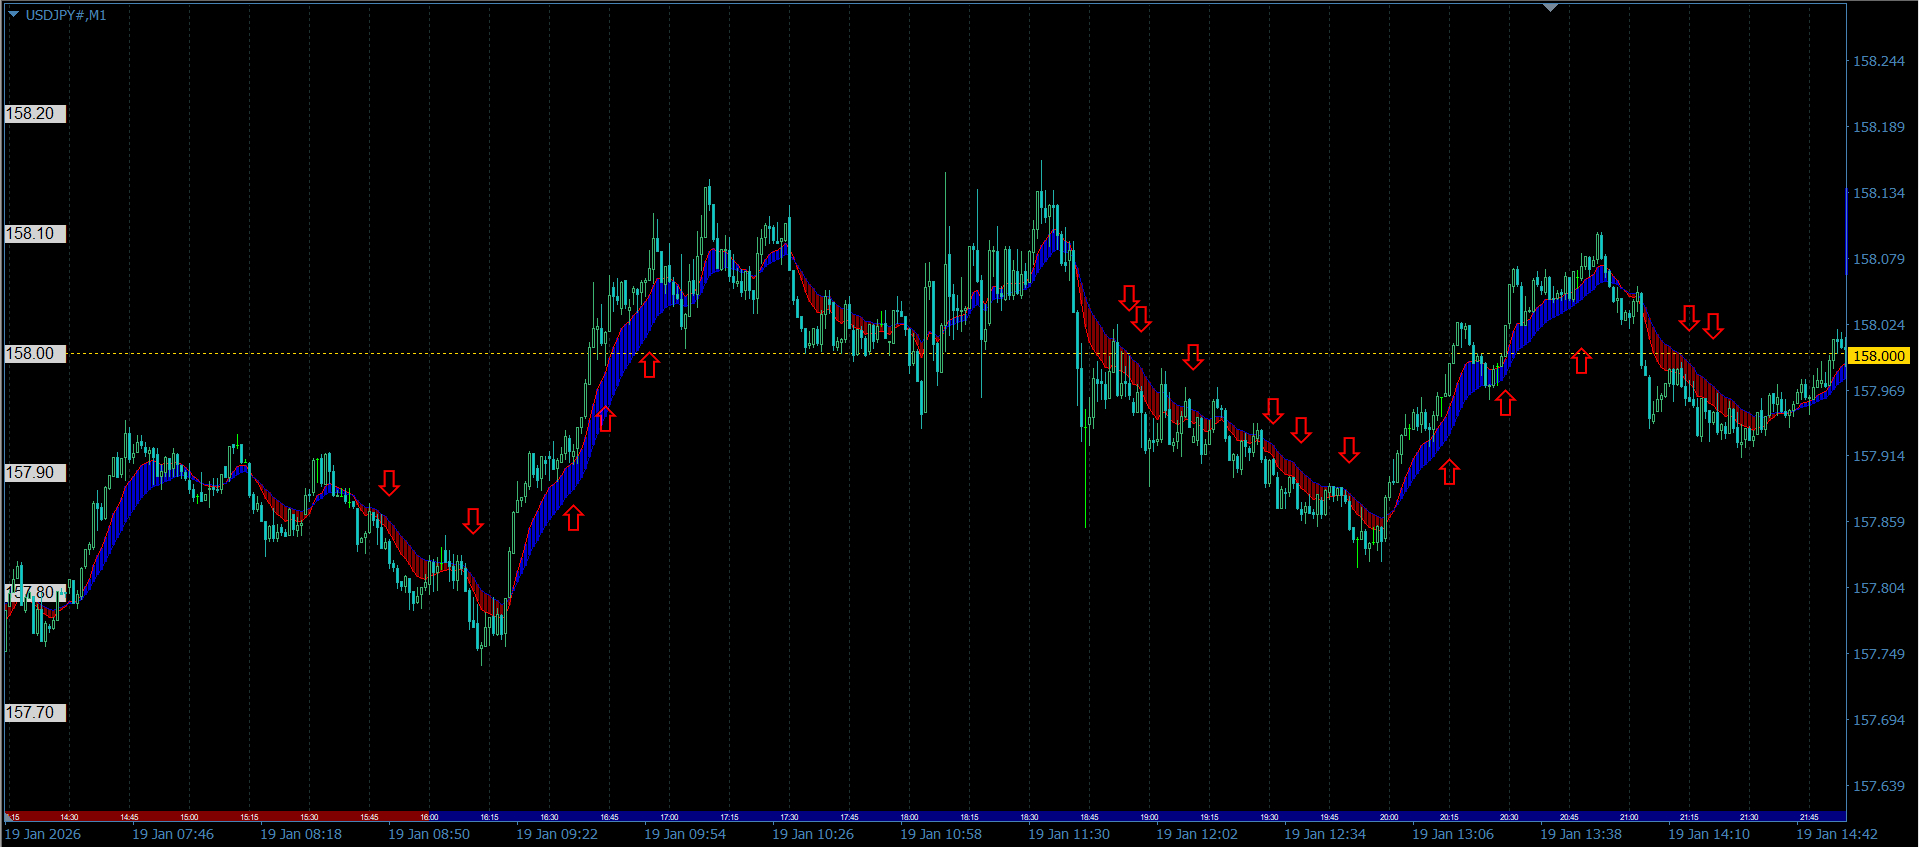This screenshot has height=847, width=1920.
Task: Click the leftmost red down arrow signal
Action: click(389, 483)
